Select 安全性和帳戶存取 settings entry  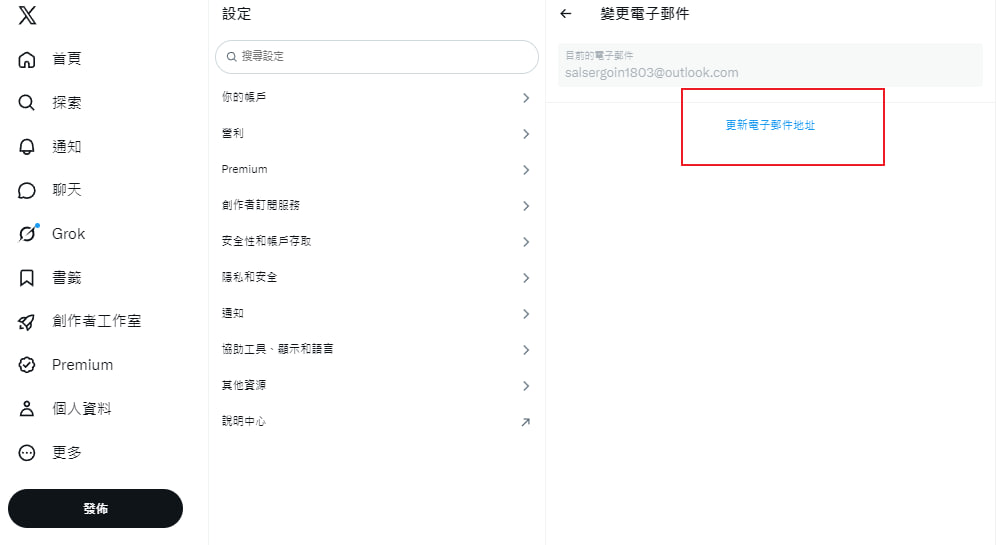[377, 241]
